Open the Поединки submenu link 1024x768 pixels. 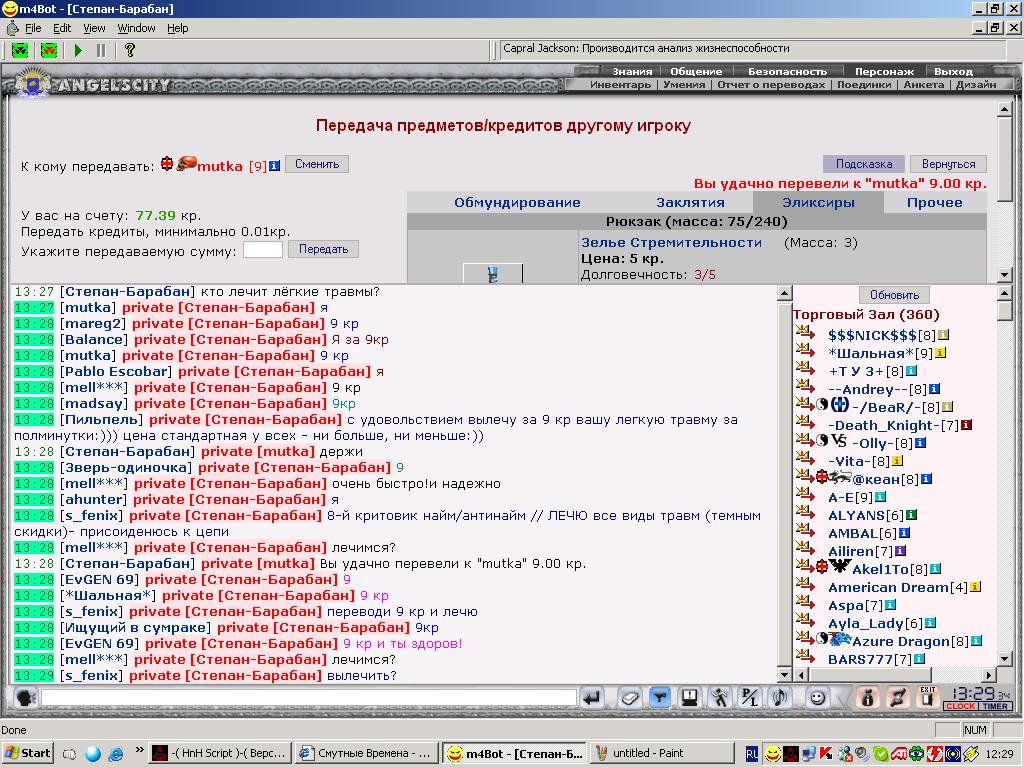coord(864,85)
